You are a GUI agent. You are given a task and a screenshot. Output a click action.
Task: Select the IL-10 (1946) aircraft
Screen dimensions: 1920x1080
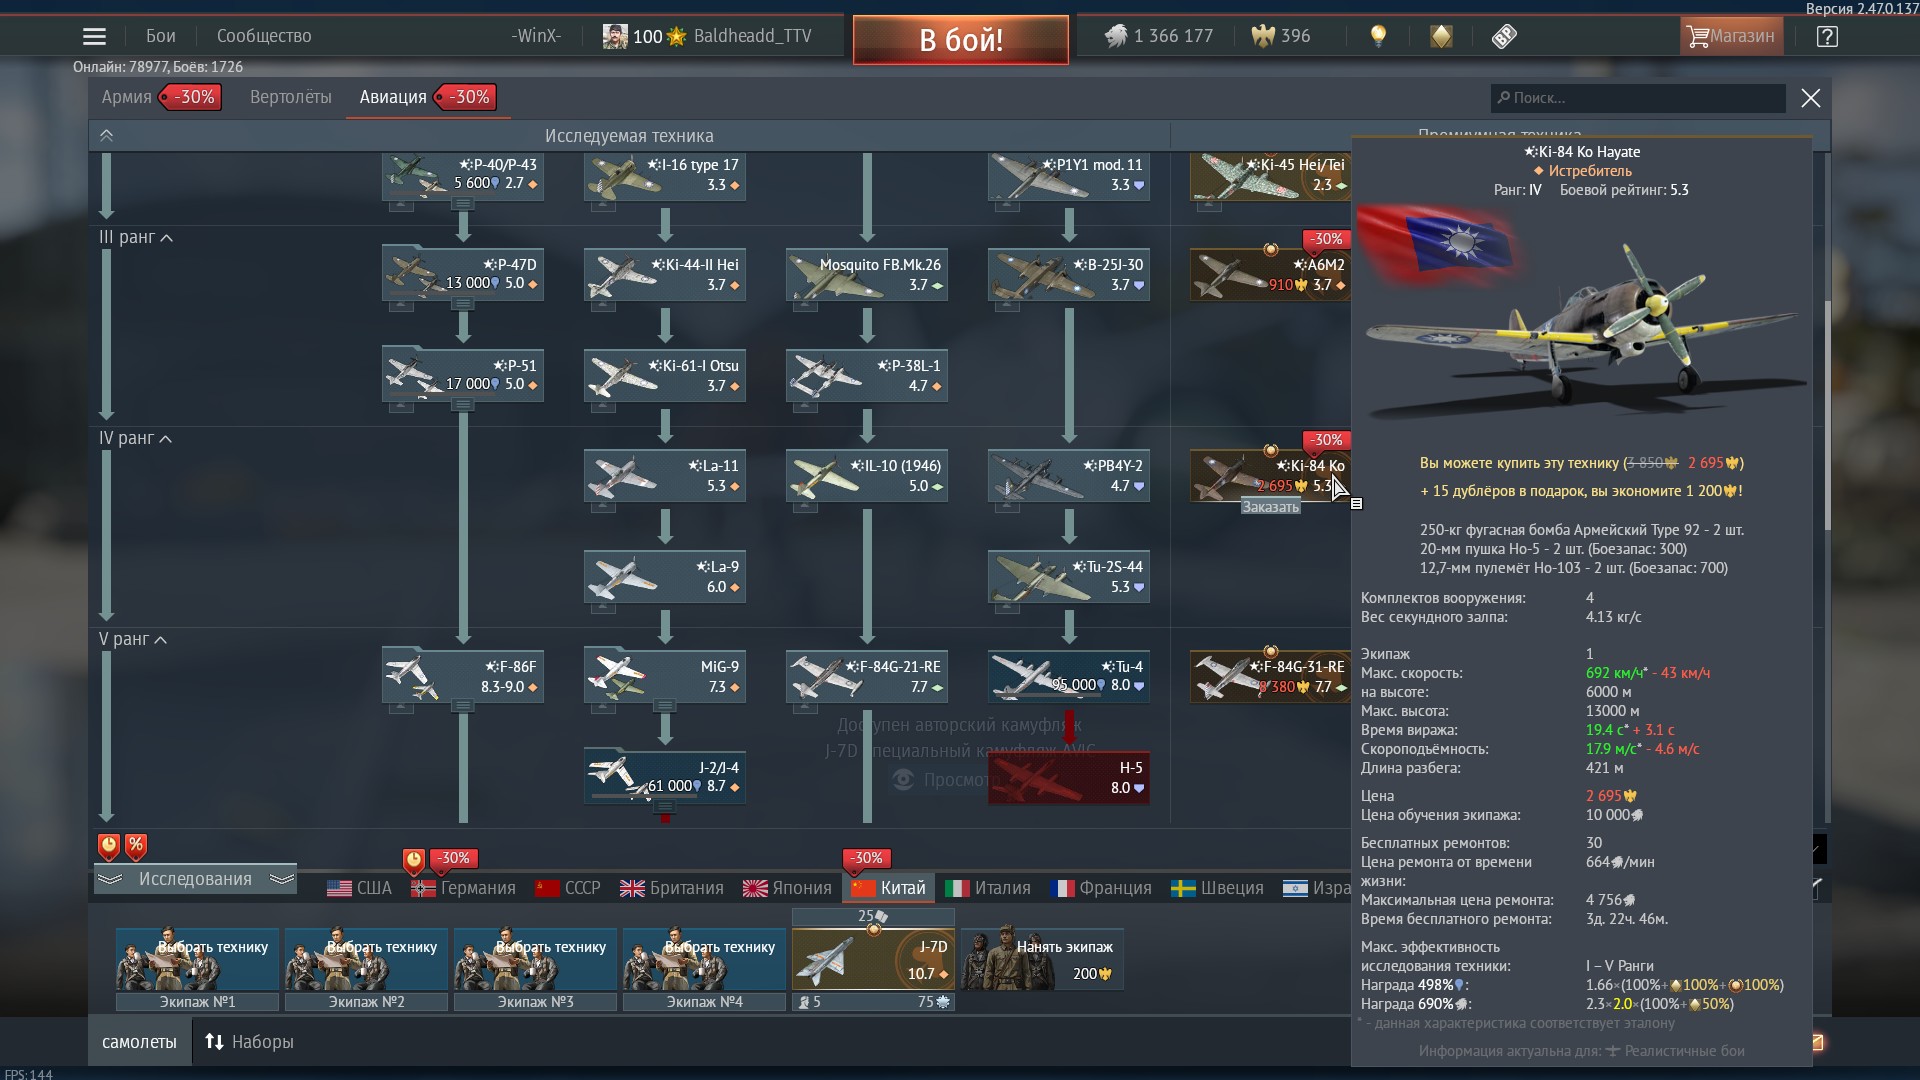tap(867, 475)
